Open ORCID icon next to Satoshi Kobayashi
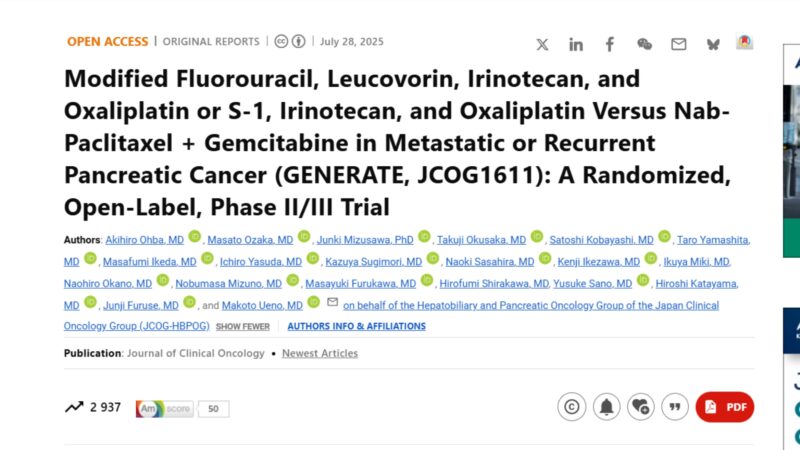Image resolution: width=800 pixels, height=450 pixels. point(664,236)
